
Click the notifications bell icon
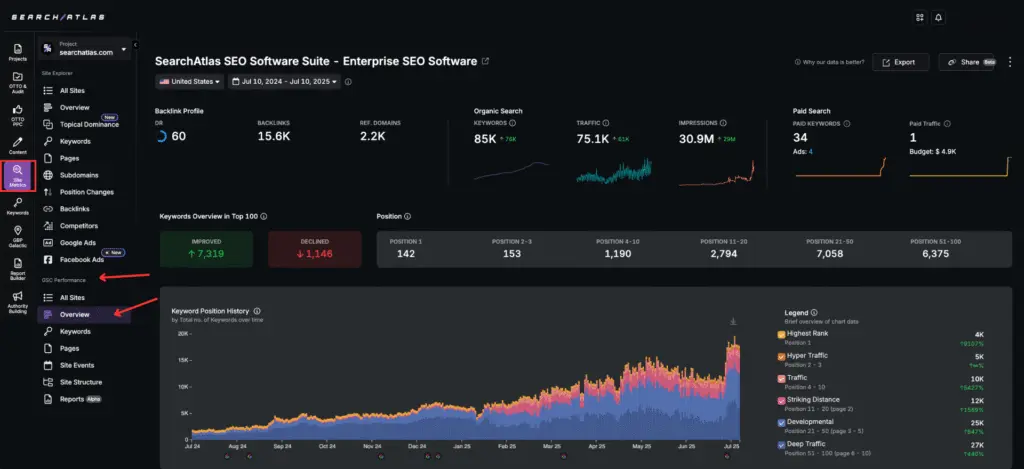(938, 18)
